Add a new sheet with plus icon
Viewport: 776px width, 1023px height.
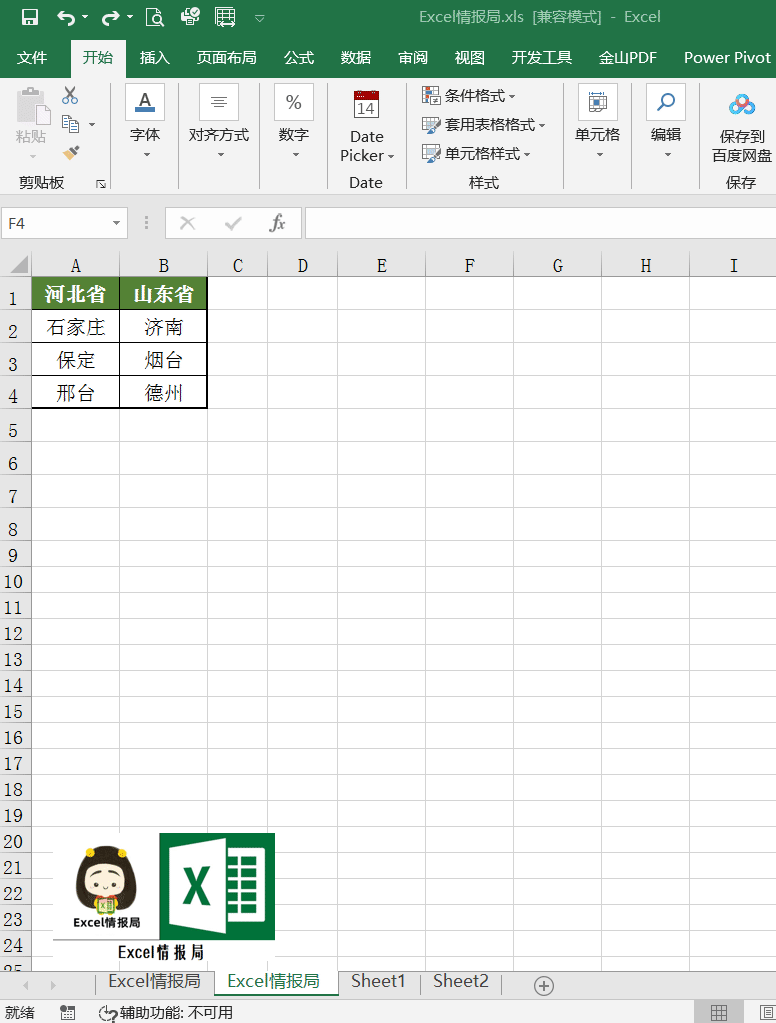click(544, 986)
